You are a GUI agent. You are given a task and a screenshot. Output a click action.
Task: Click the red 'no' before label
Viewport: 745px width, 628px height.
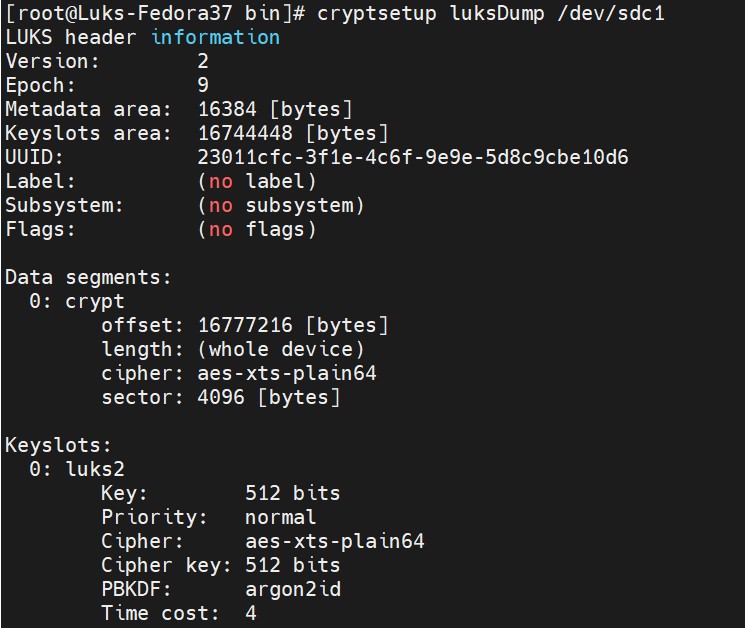tap(221, 181)
